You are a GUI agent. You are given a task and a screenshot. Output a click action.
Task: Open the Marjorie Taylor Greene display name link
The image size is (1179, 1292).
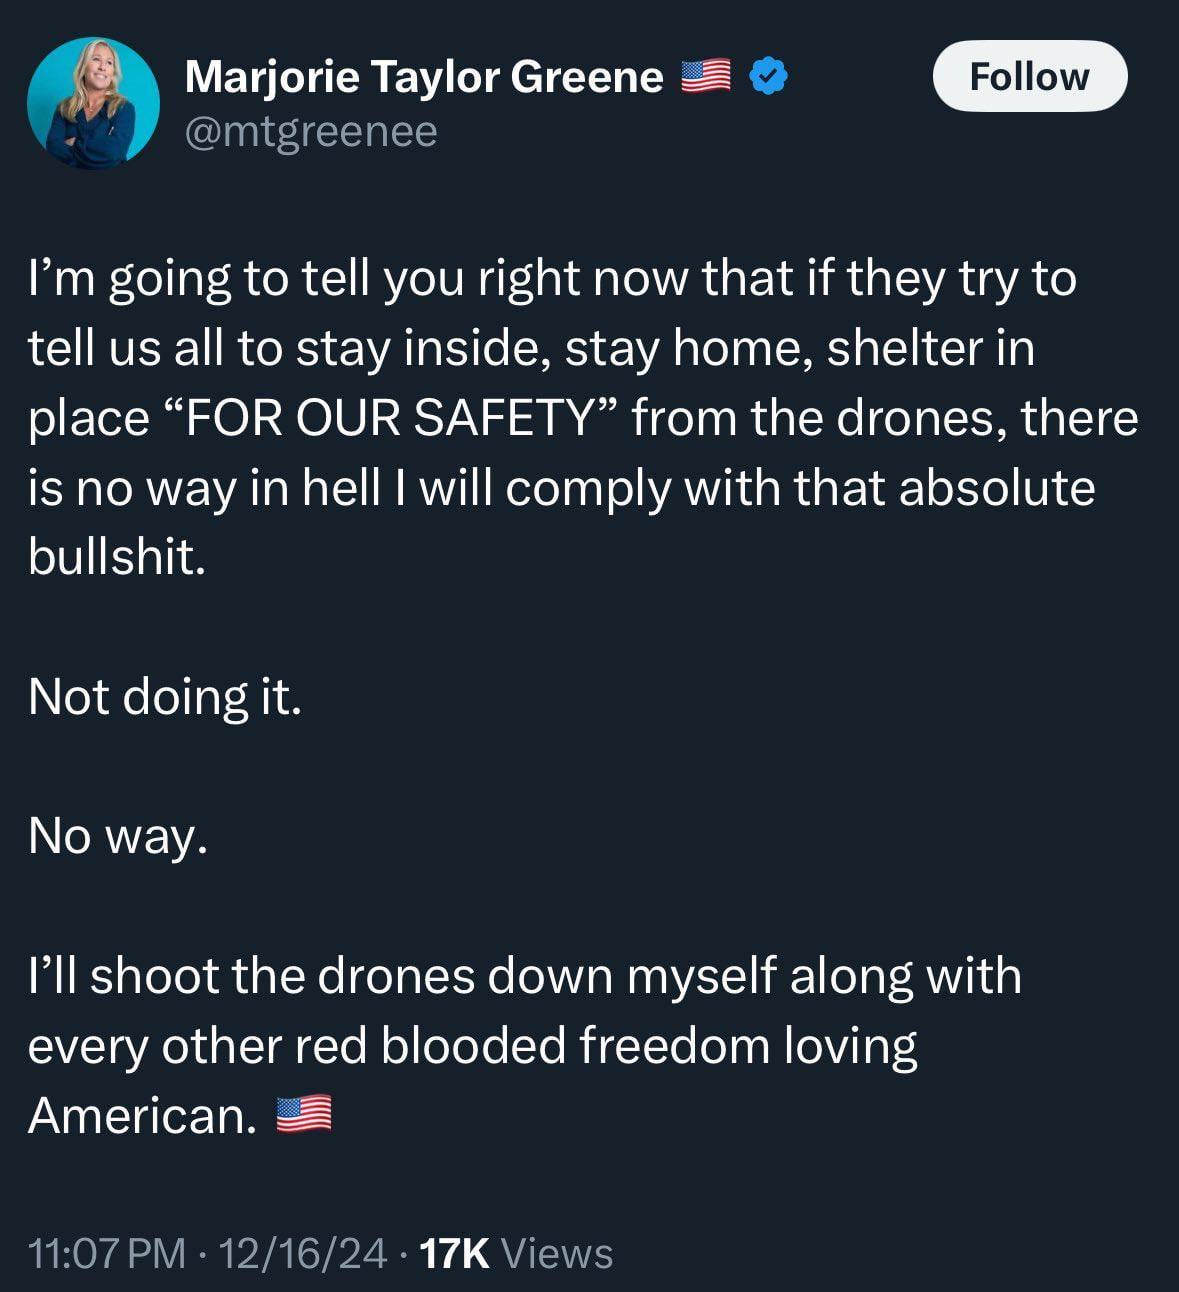coord(424,77)
